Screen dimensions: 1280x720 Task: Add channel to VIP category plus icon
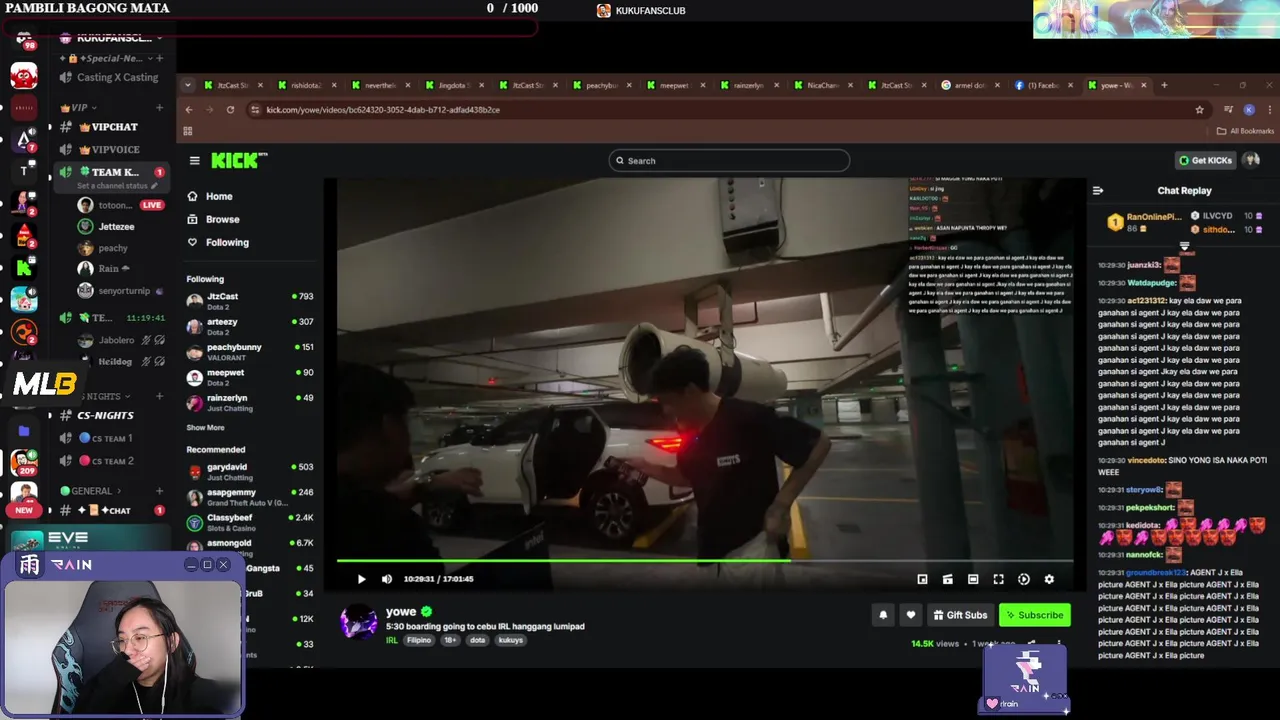pyautogui.click(x=159, y=107)
